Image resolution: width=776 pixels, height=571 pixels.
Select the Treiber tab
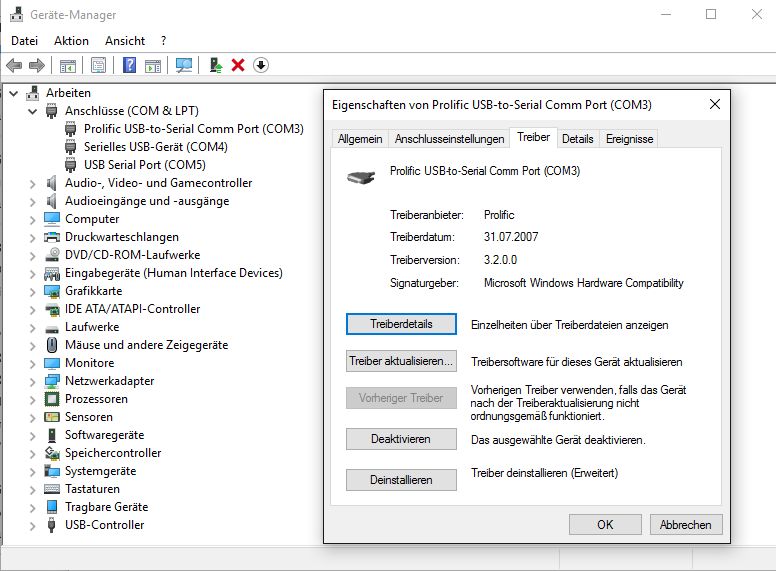tap(534, 137)
